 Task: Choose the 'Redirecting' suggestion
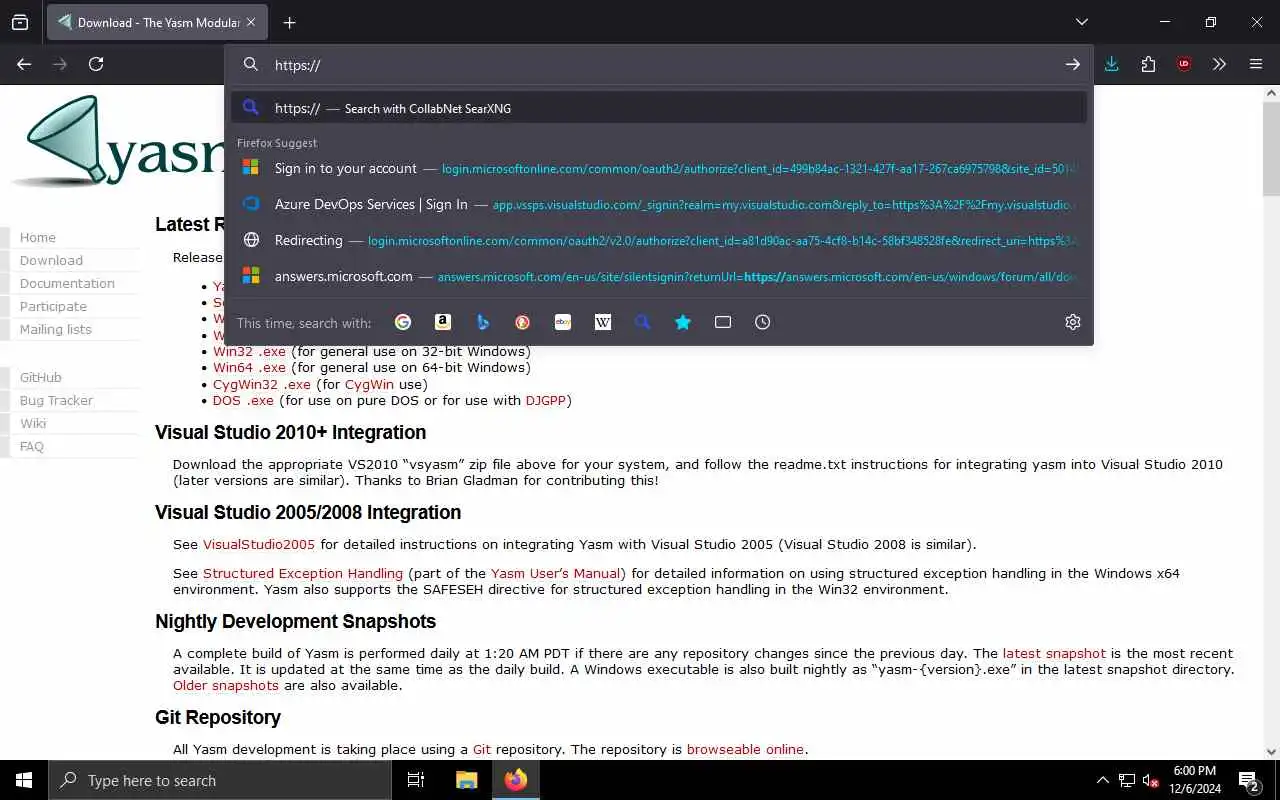[659, 240]
